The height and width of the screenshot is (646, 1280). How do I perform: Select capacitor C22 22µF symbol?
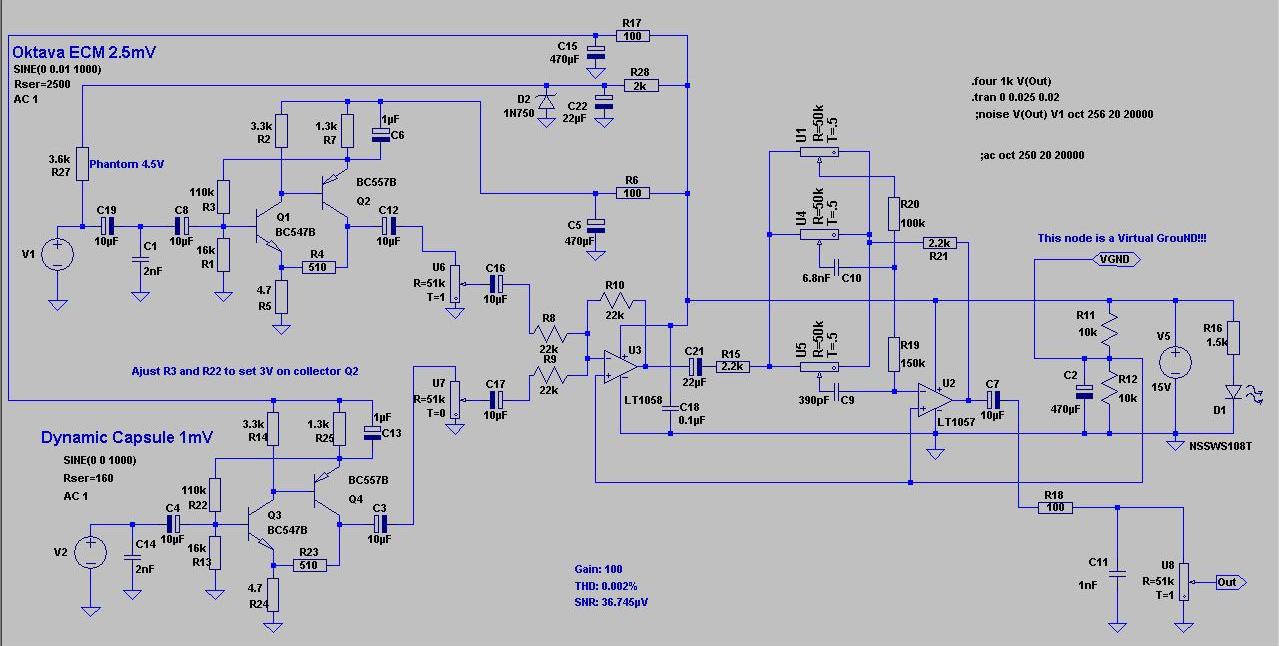605,101
